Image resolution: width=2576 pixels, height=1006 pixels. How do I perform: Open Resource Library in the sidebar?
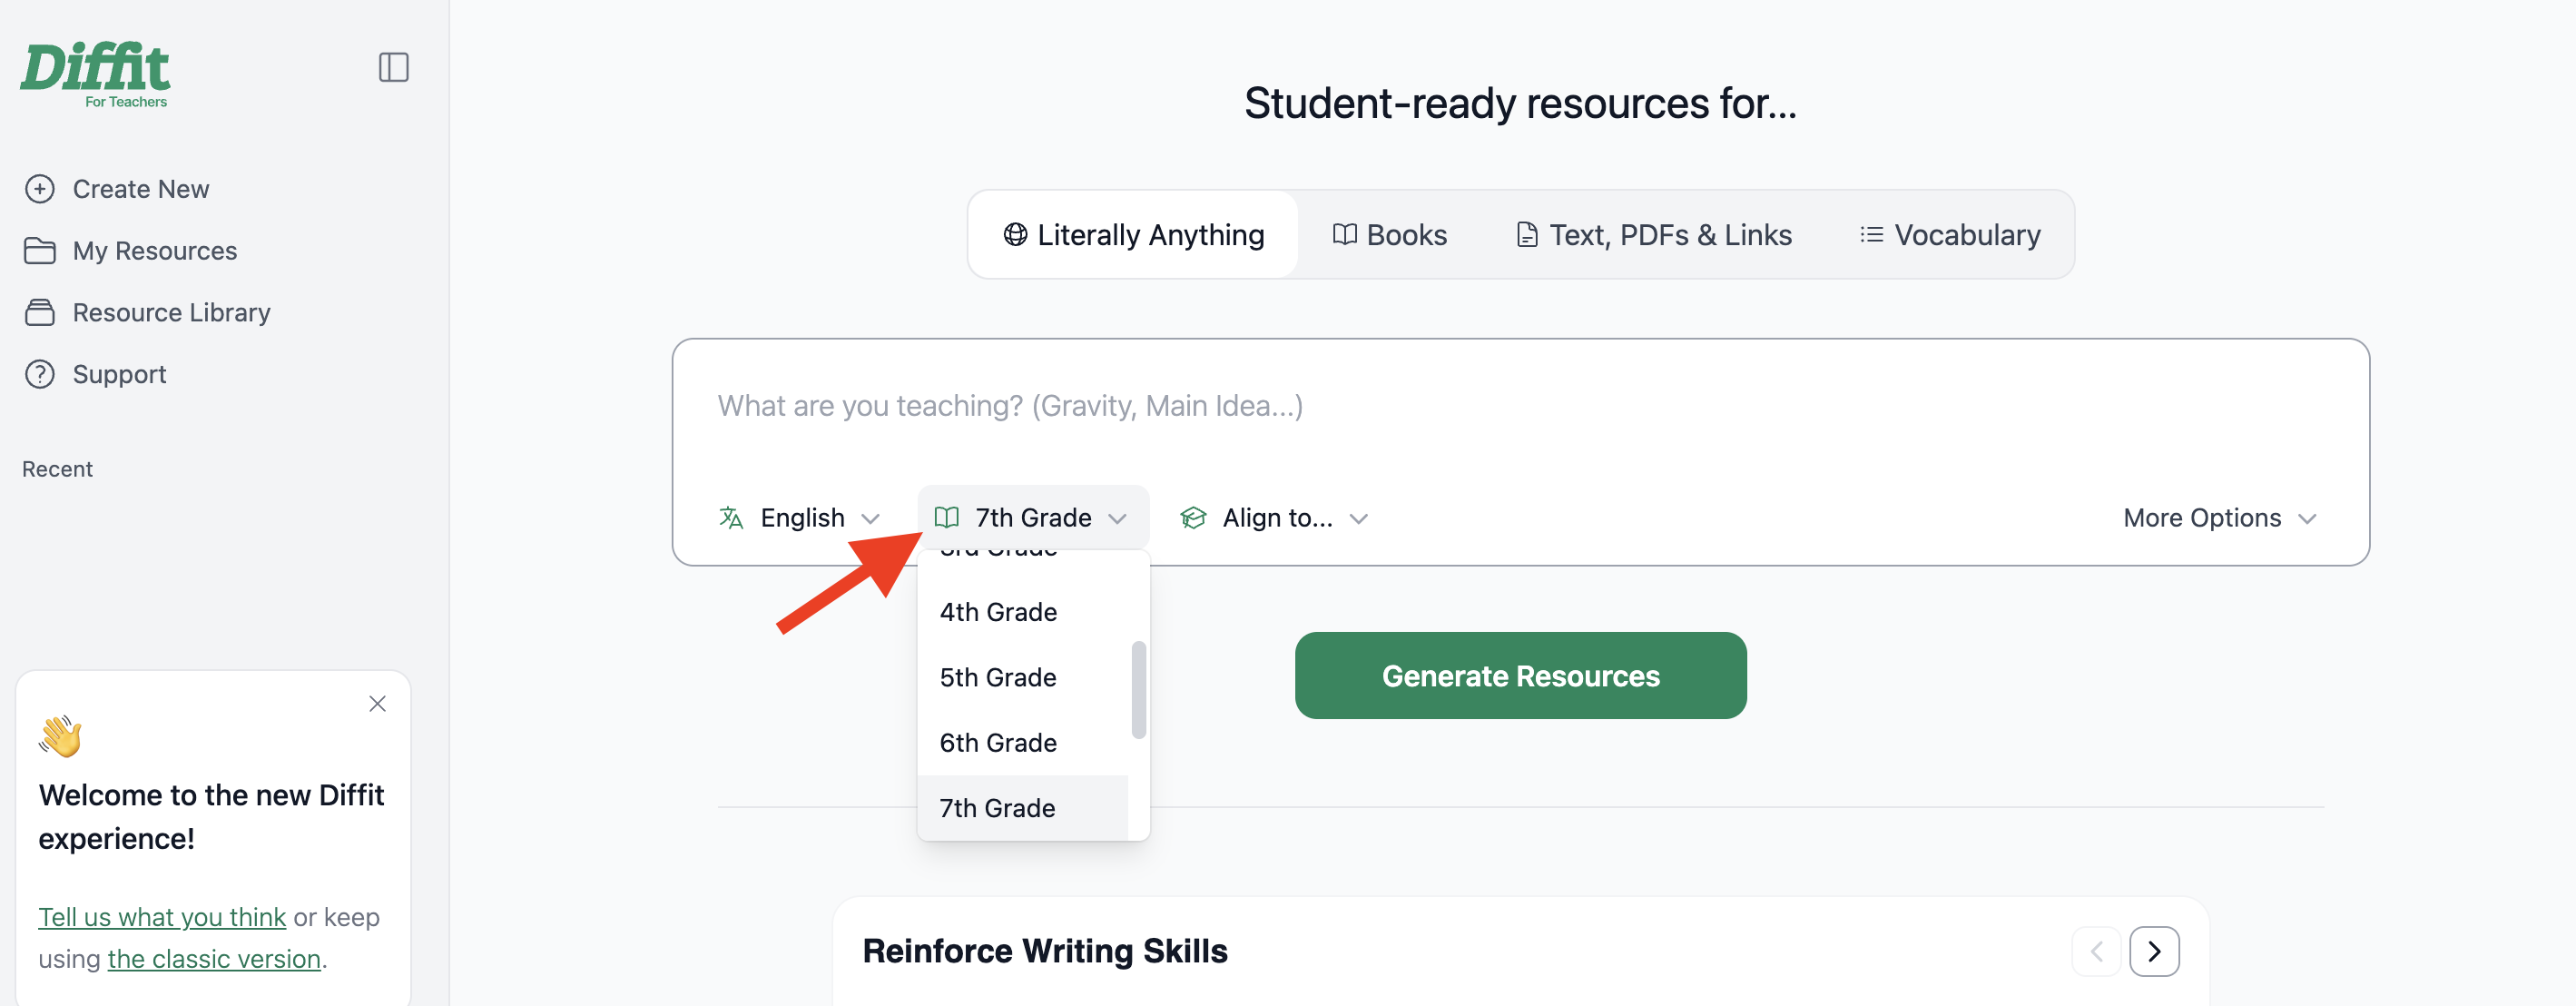click(x=147, y=313)
